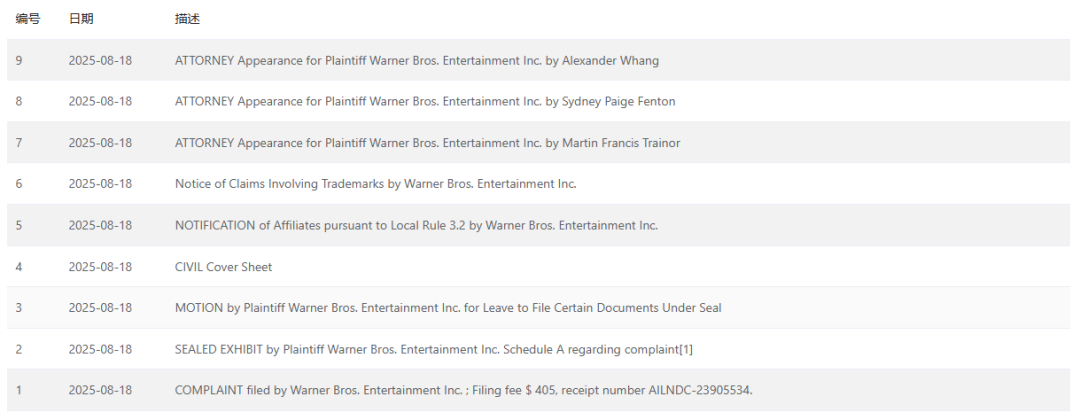Screen dimensions: 1080x420
Task: Click the date in docket row 5
Action: [x=100, y=225]
